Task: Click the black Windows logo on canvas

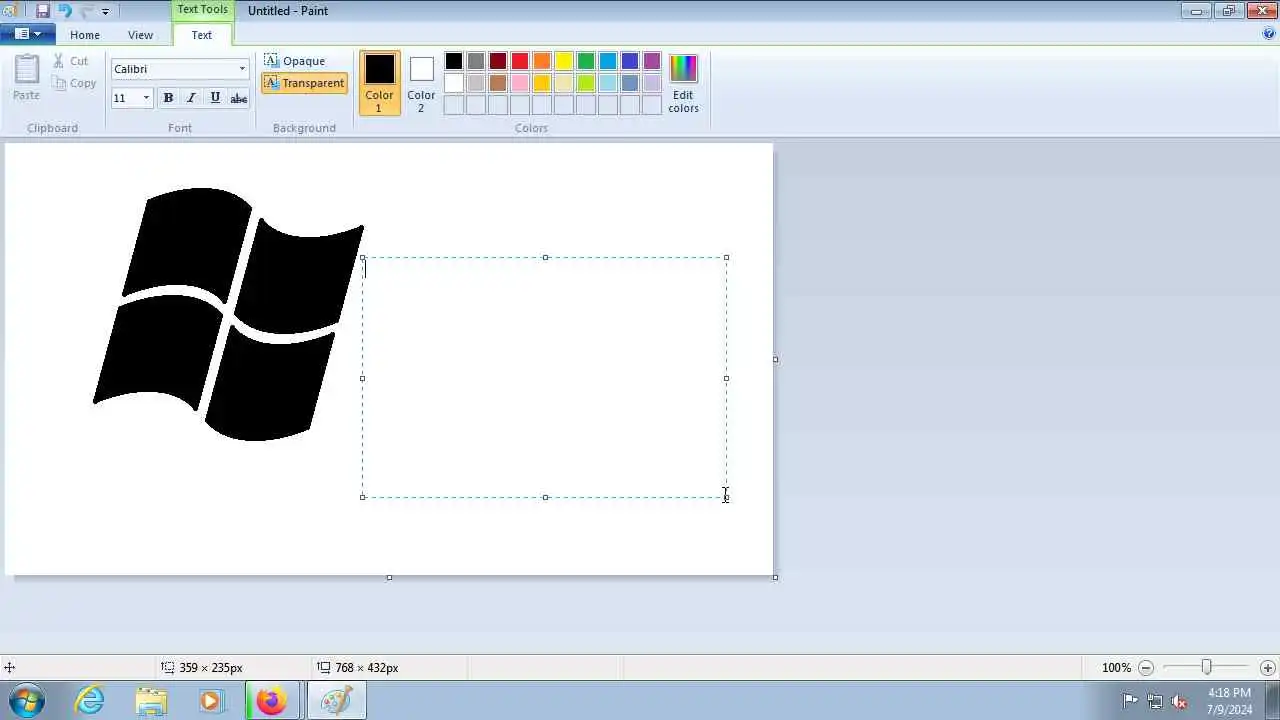Action: 228,314
